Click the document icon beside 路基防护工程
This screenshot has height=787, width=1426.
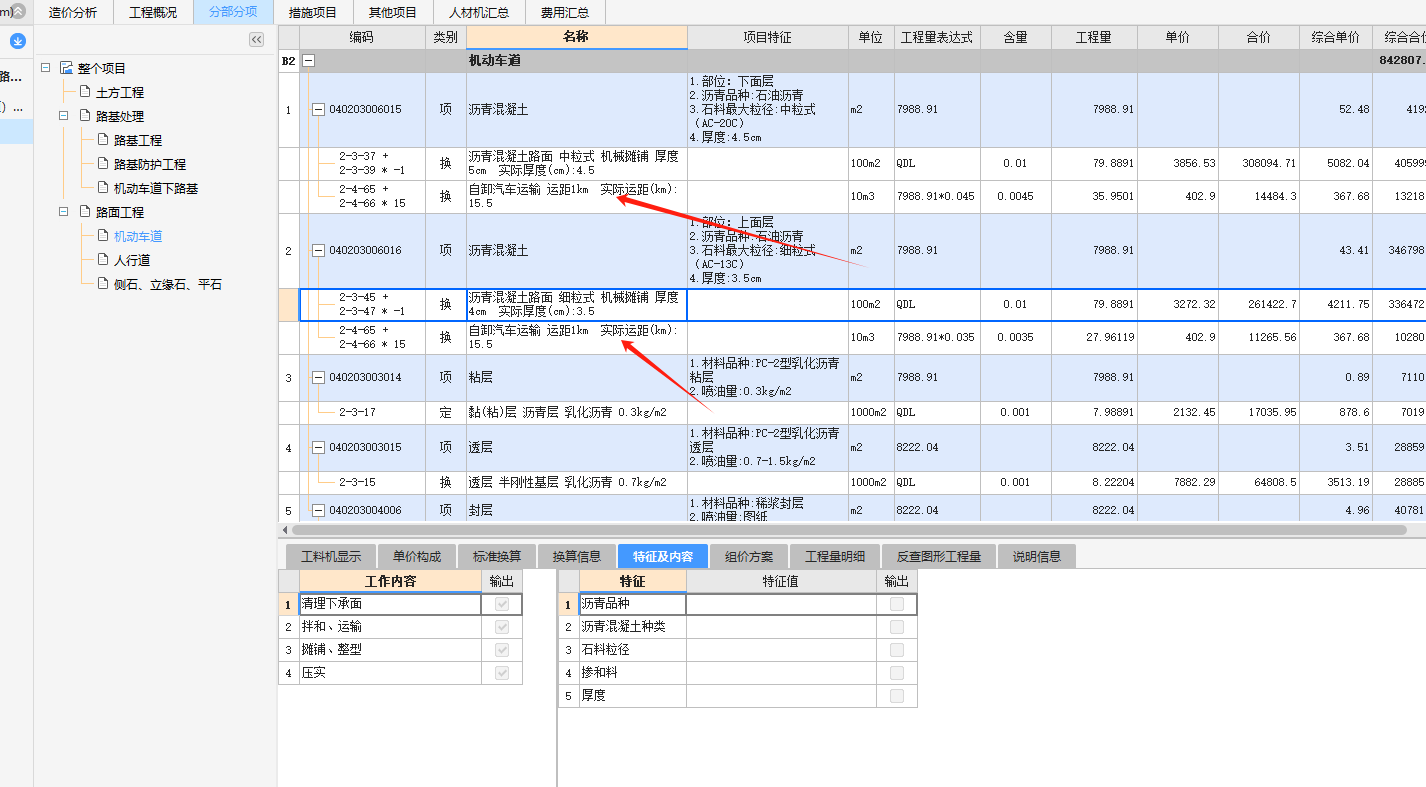[103, 164]
